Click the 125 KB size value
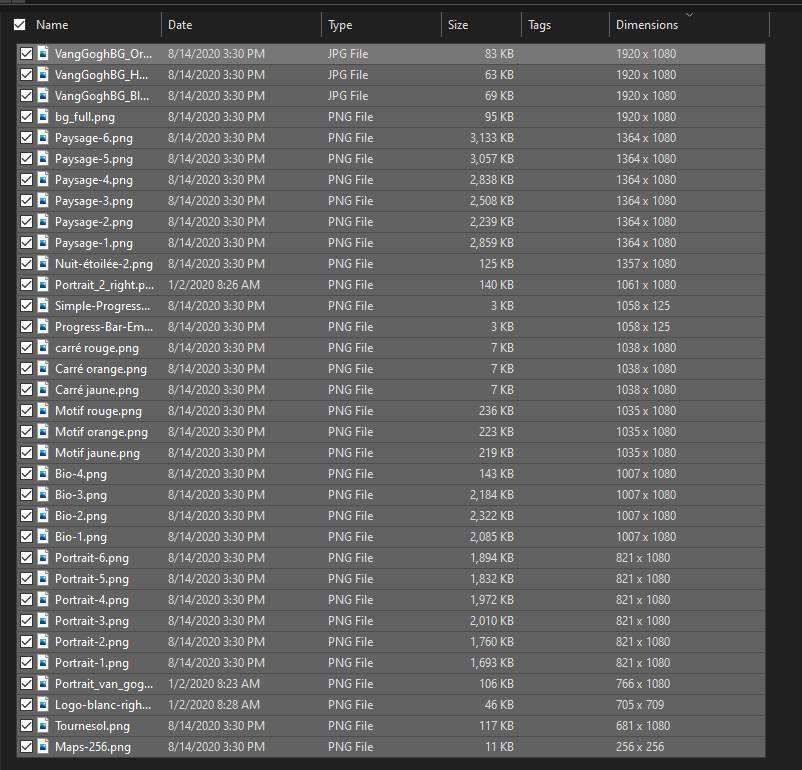This screenshot has height=770, width=802. point(496,263)
